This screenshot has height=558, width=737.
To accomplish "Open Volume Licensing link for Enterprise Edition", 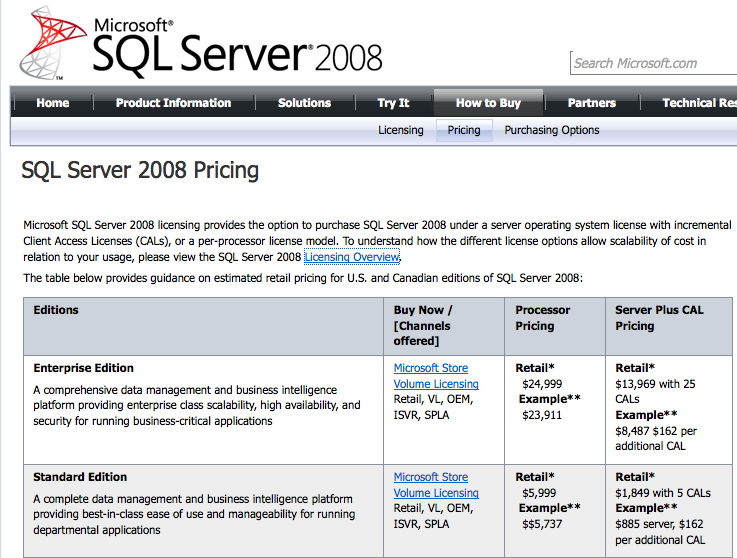I will 436,384.
